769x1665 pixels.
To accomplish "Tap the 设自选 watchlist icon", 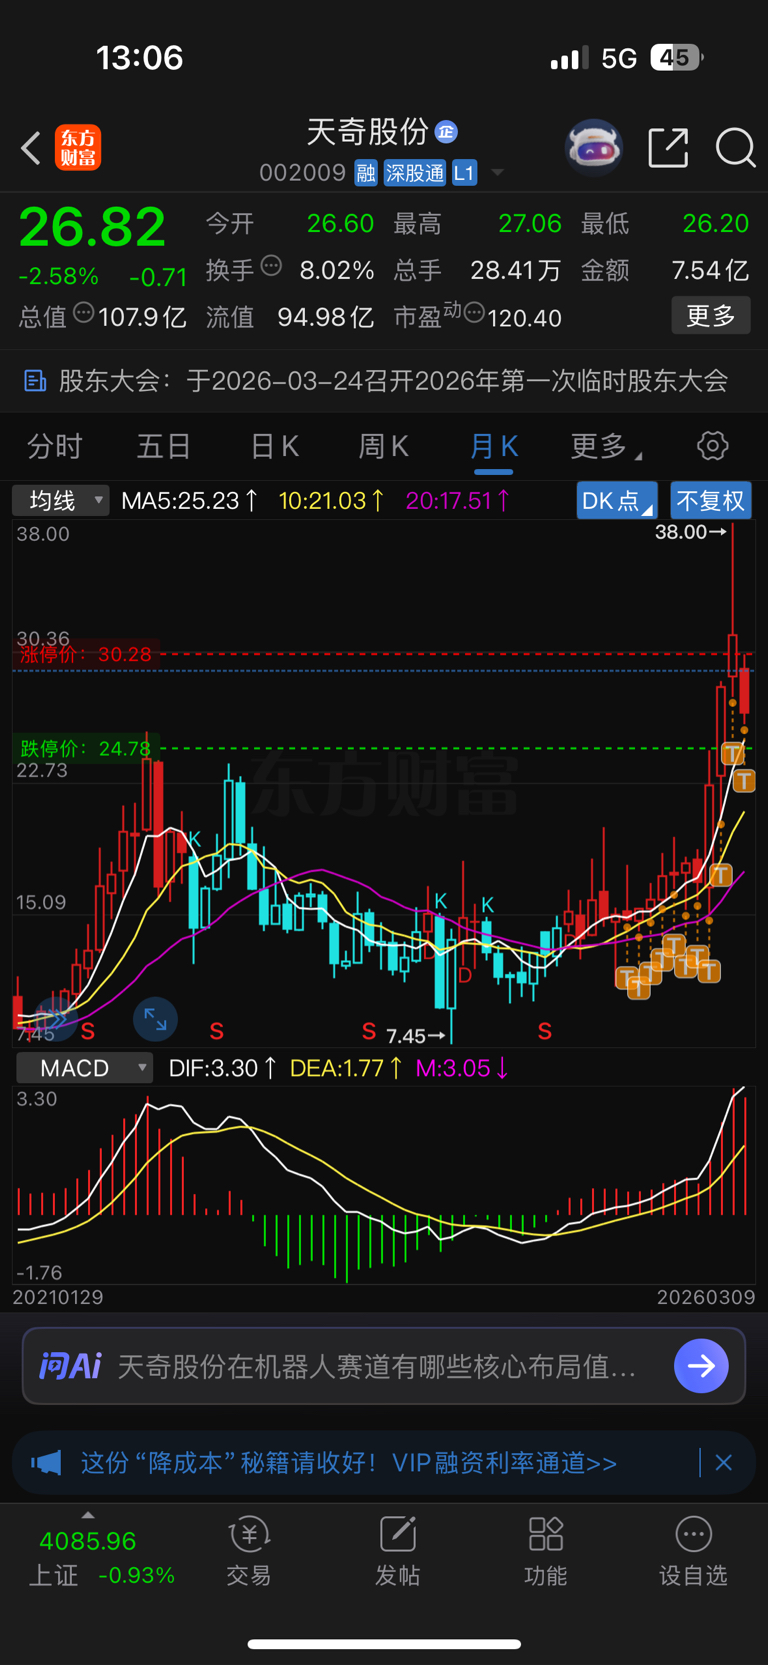I will point(693,1553).
